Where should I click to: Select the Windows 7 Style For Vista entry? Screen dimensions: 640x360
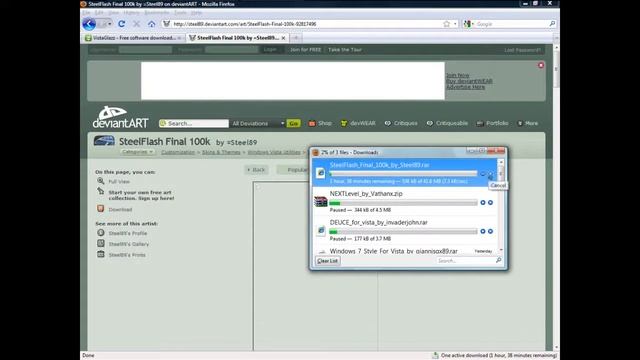click(x=405, y=251)
